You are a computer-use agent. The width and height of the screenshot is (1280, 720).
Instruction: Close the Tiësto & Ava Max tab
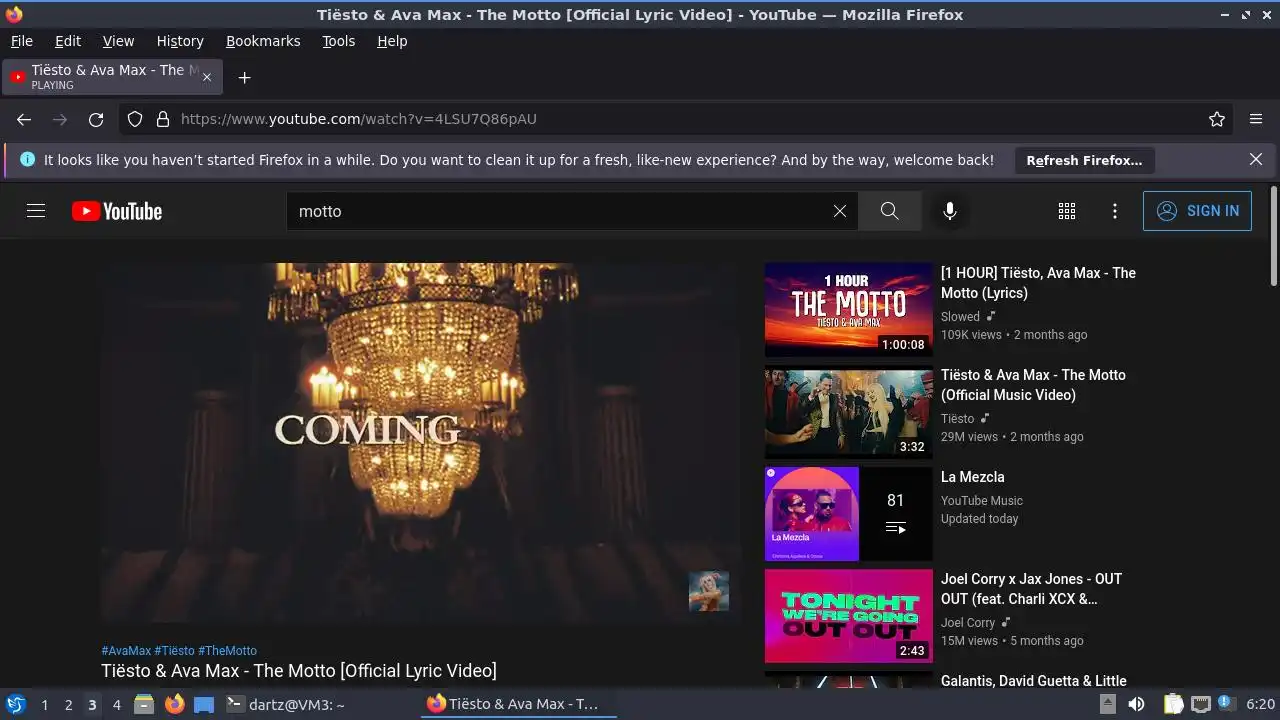point(207,77)
